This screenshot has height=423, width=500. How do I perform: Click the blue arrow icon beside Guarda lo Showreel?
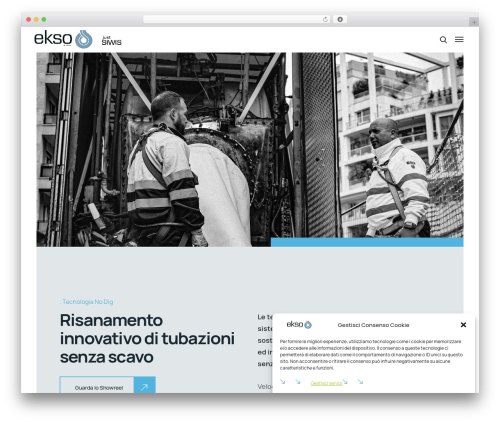coord(145,387)
